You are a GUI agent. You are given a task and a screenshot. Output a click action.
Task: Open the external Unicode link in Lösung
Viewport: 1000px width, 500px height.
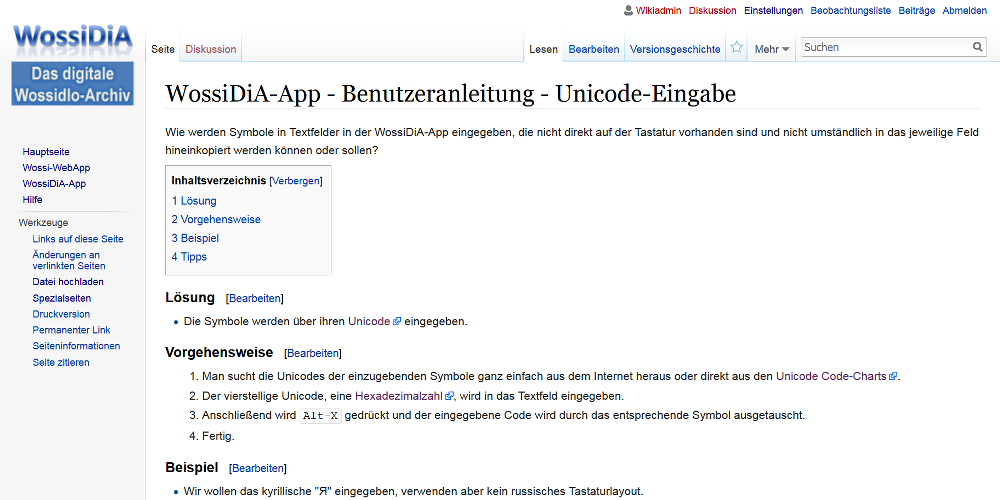coord(374,321)
